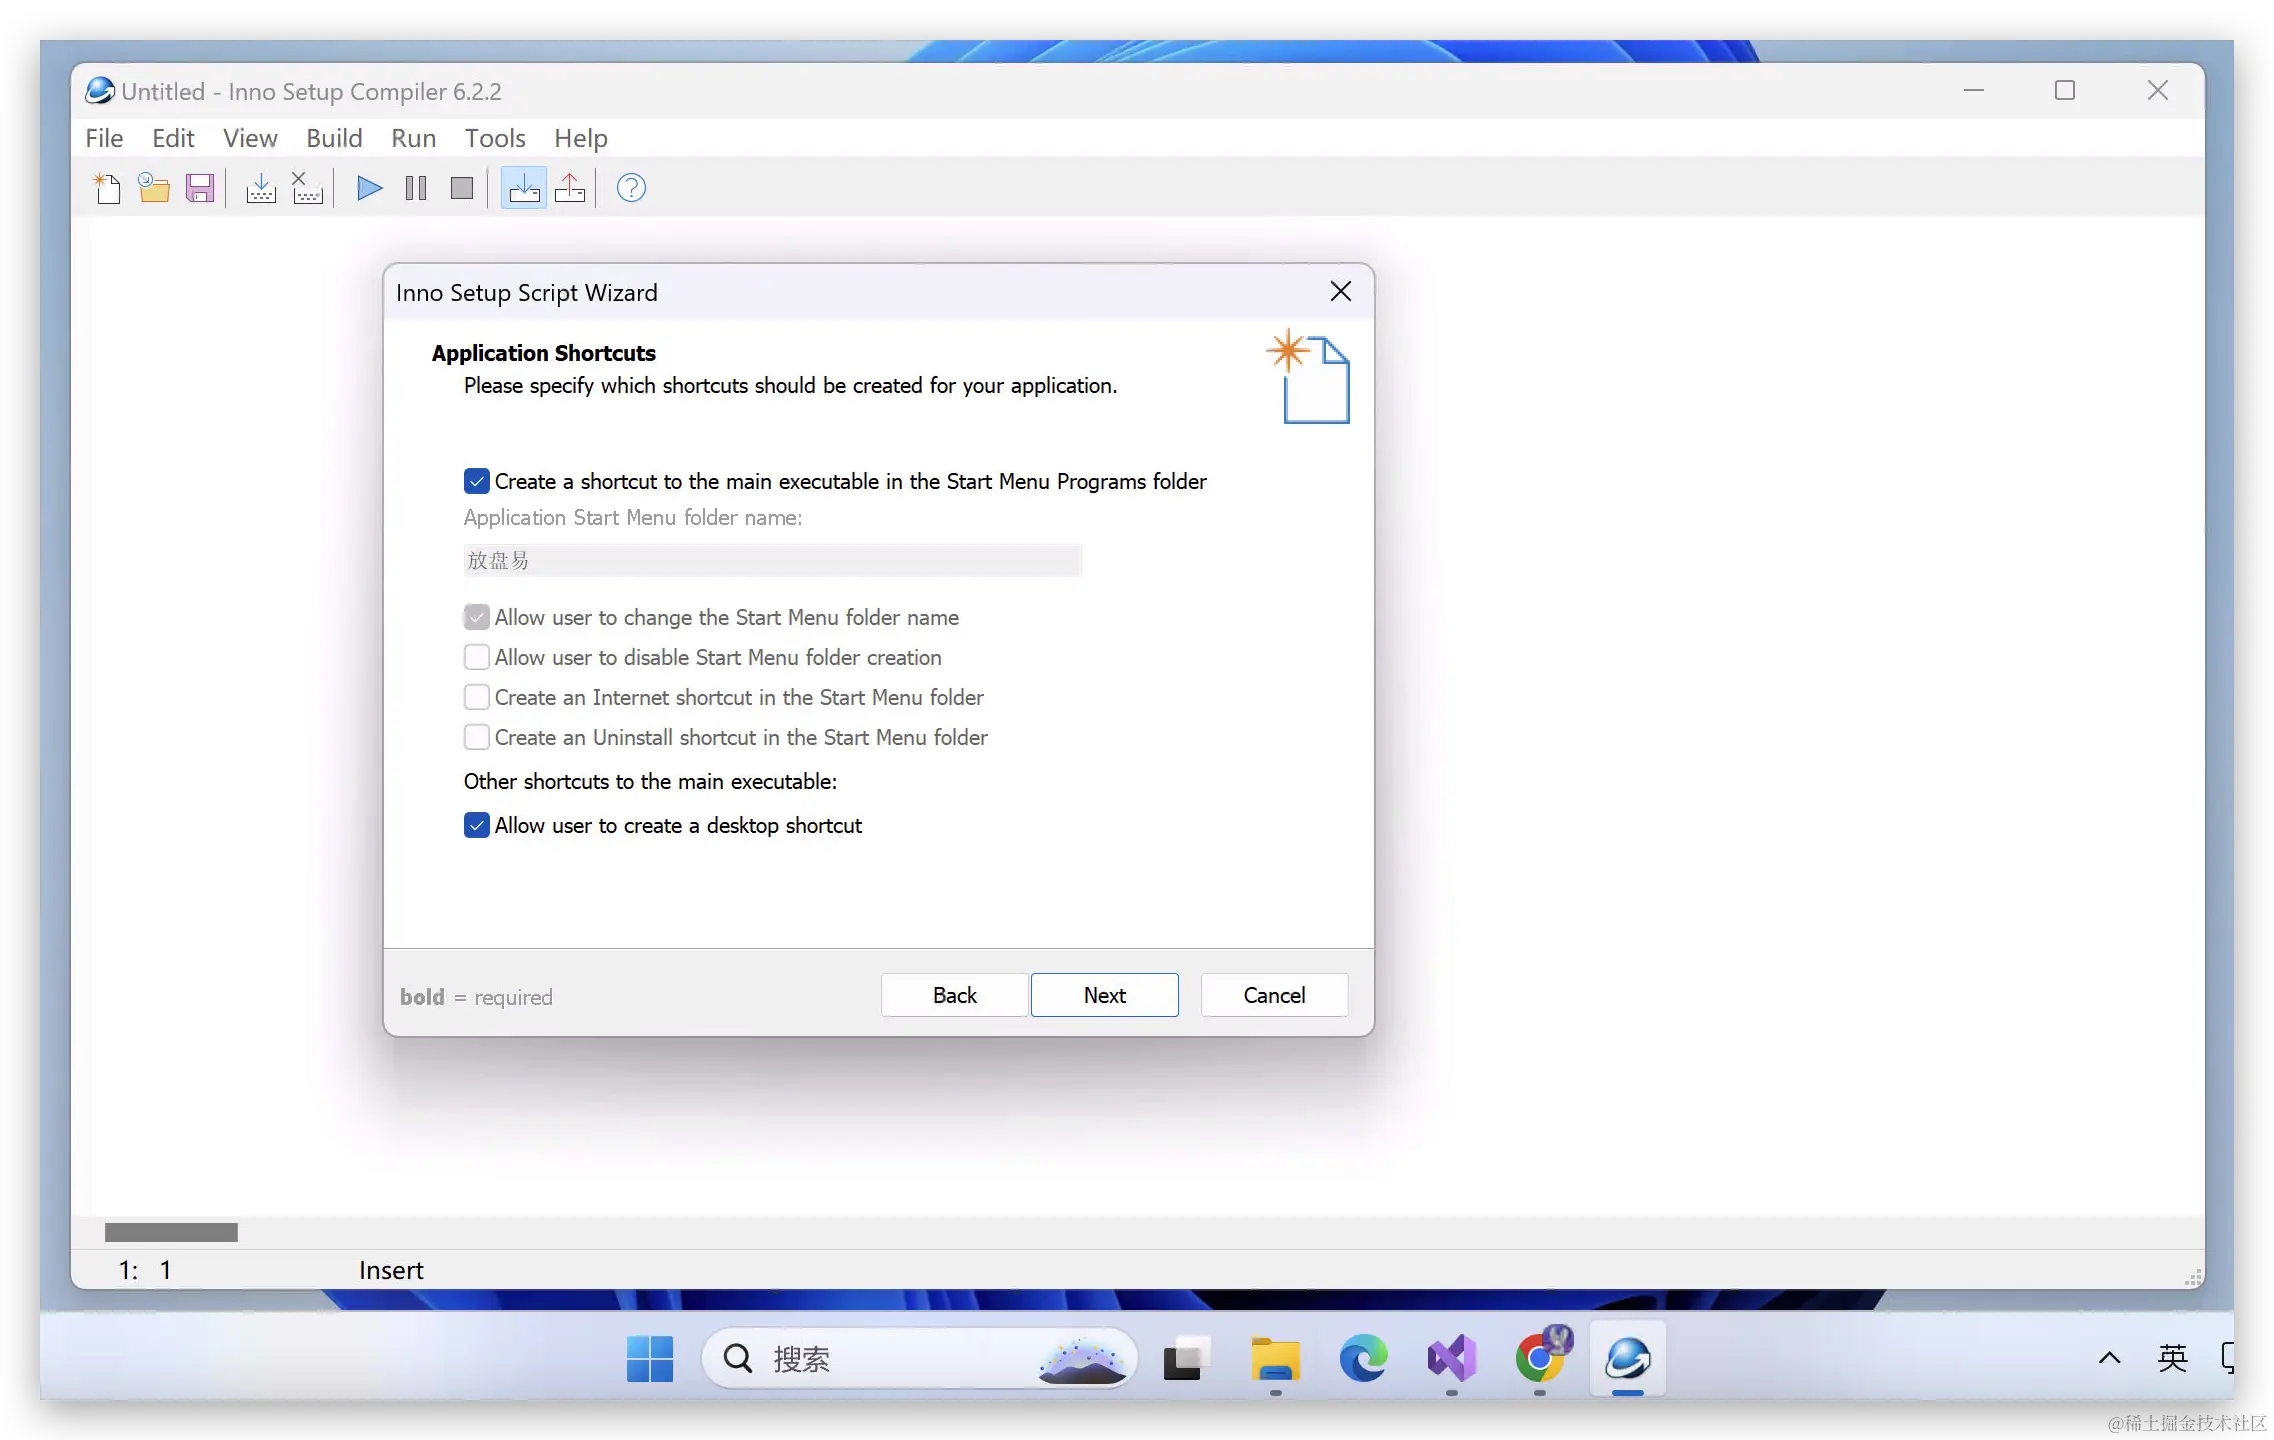Viewport: 2274px width, 1440px height.
Task: Open the Help menu
Action: [581, 138]
